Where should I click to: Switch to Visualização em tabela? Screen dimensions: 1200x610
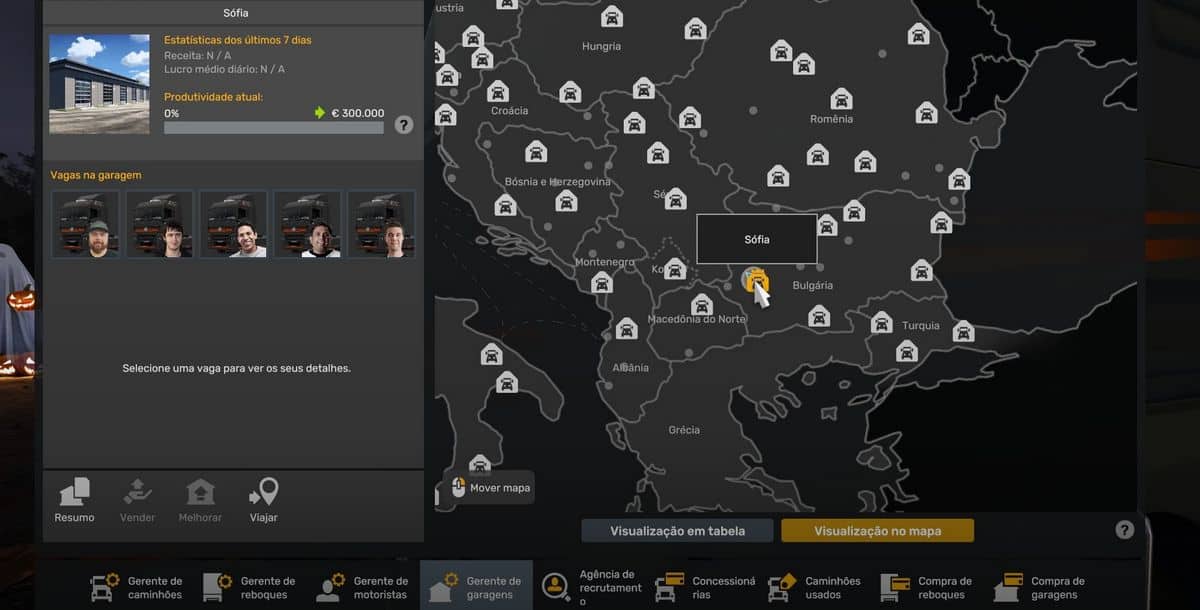click(x=677, y=531)
